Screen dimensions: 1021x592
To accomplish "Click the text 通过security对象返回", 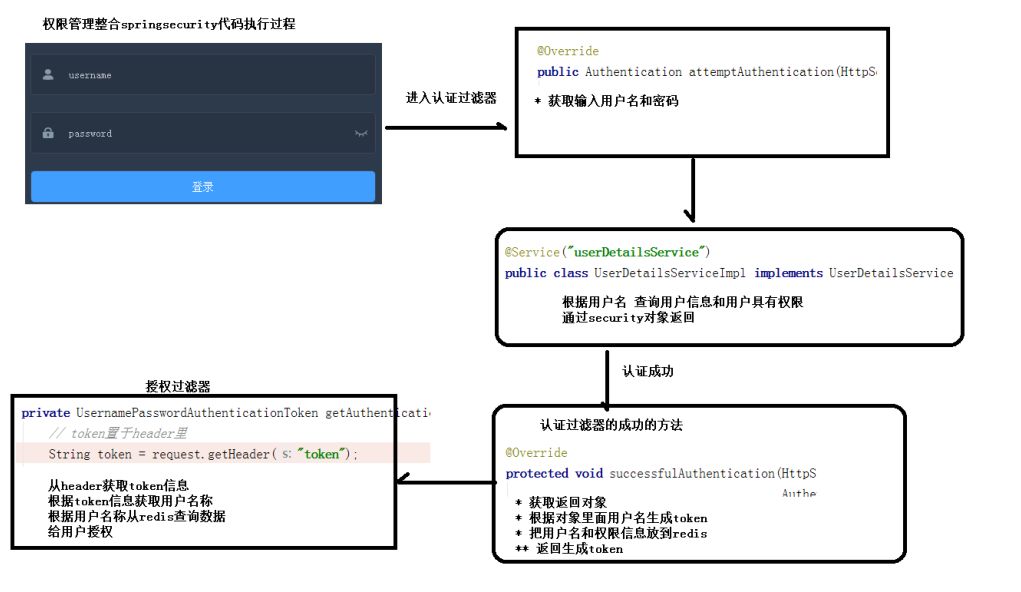I will coord(628,318).
